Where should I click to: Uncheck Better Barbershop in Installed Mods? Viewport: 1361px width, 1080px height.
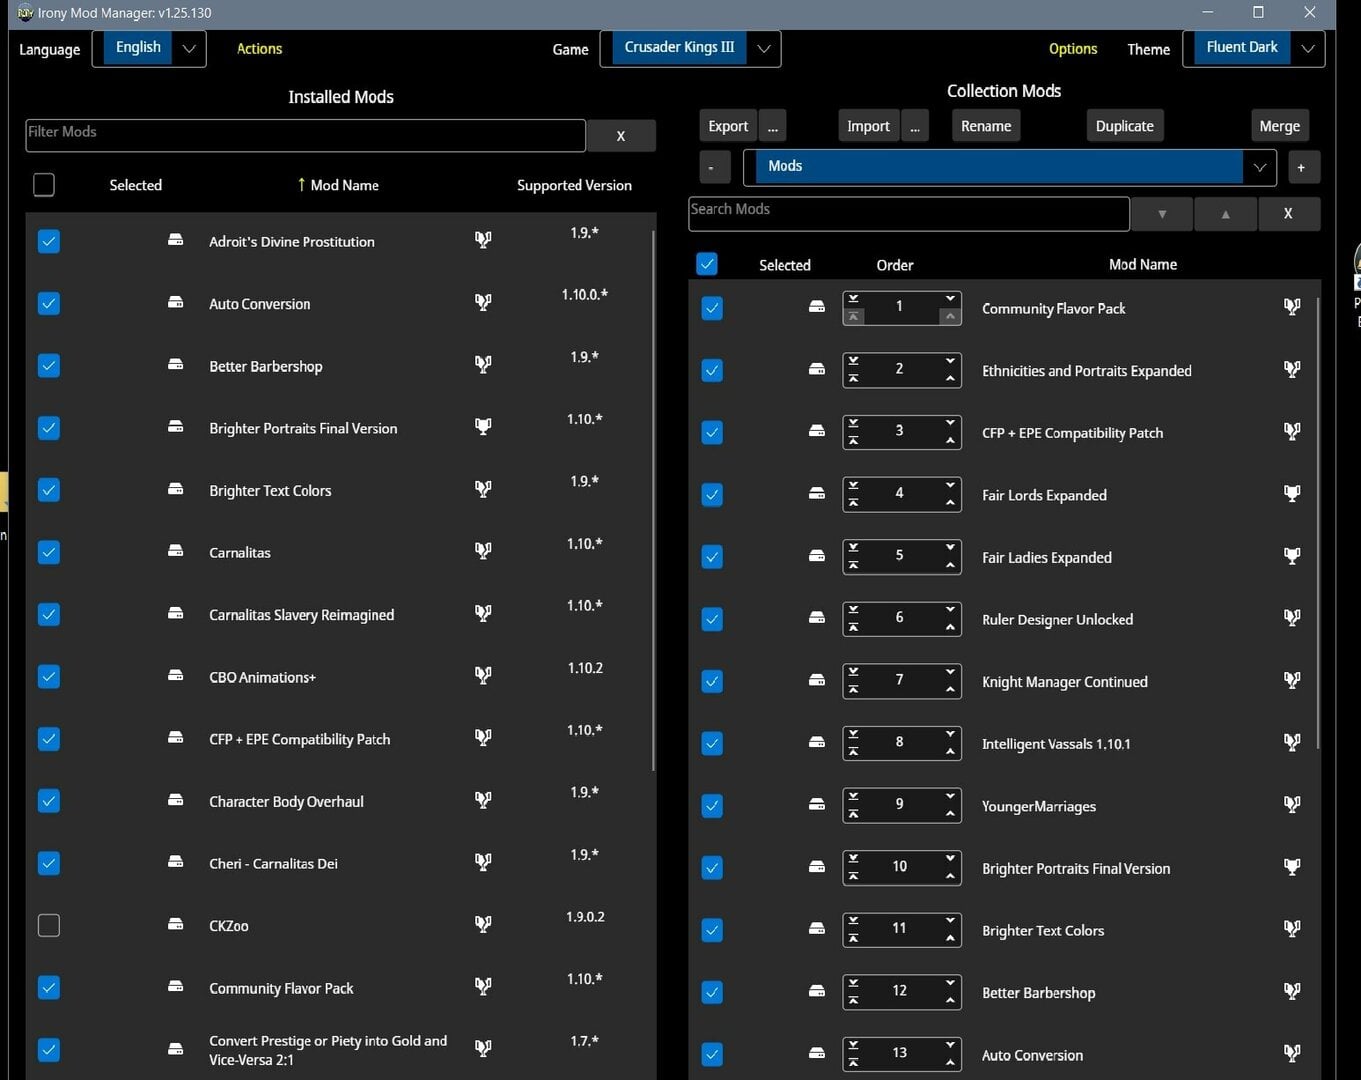(48, 365)
